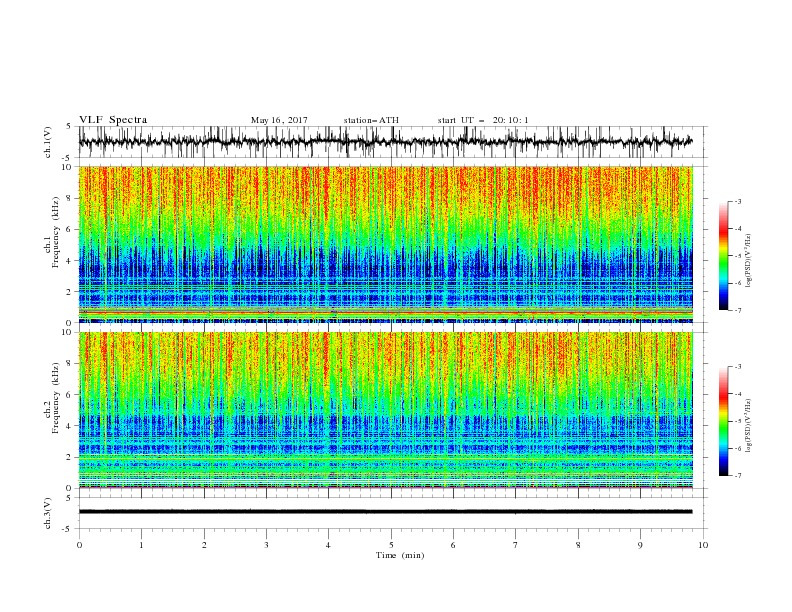Click the "4" kHz tick of ch.1 spectrogram
This screenshot has width=792, height=612.
coord(69,261)
